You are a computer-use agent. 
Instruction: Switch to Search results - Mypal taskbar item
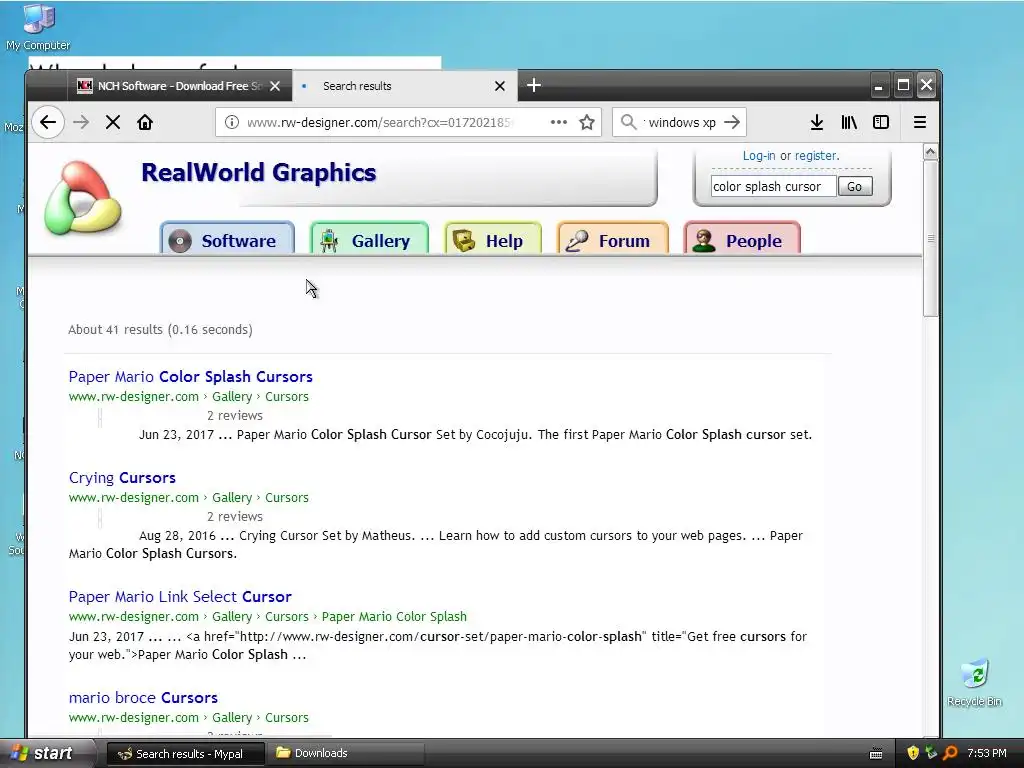point(185,754)
